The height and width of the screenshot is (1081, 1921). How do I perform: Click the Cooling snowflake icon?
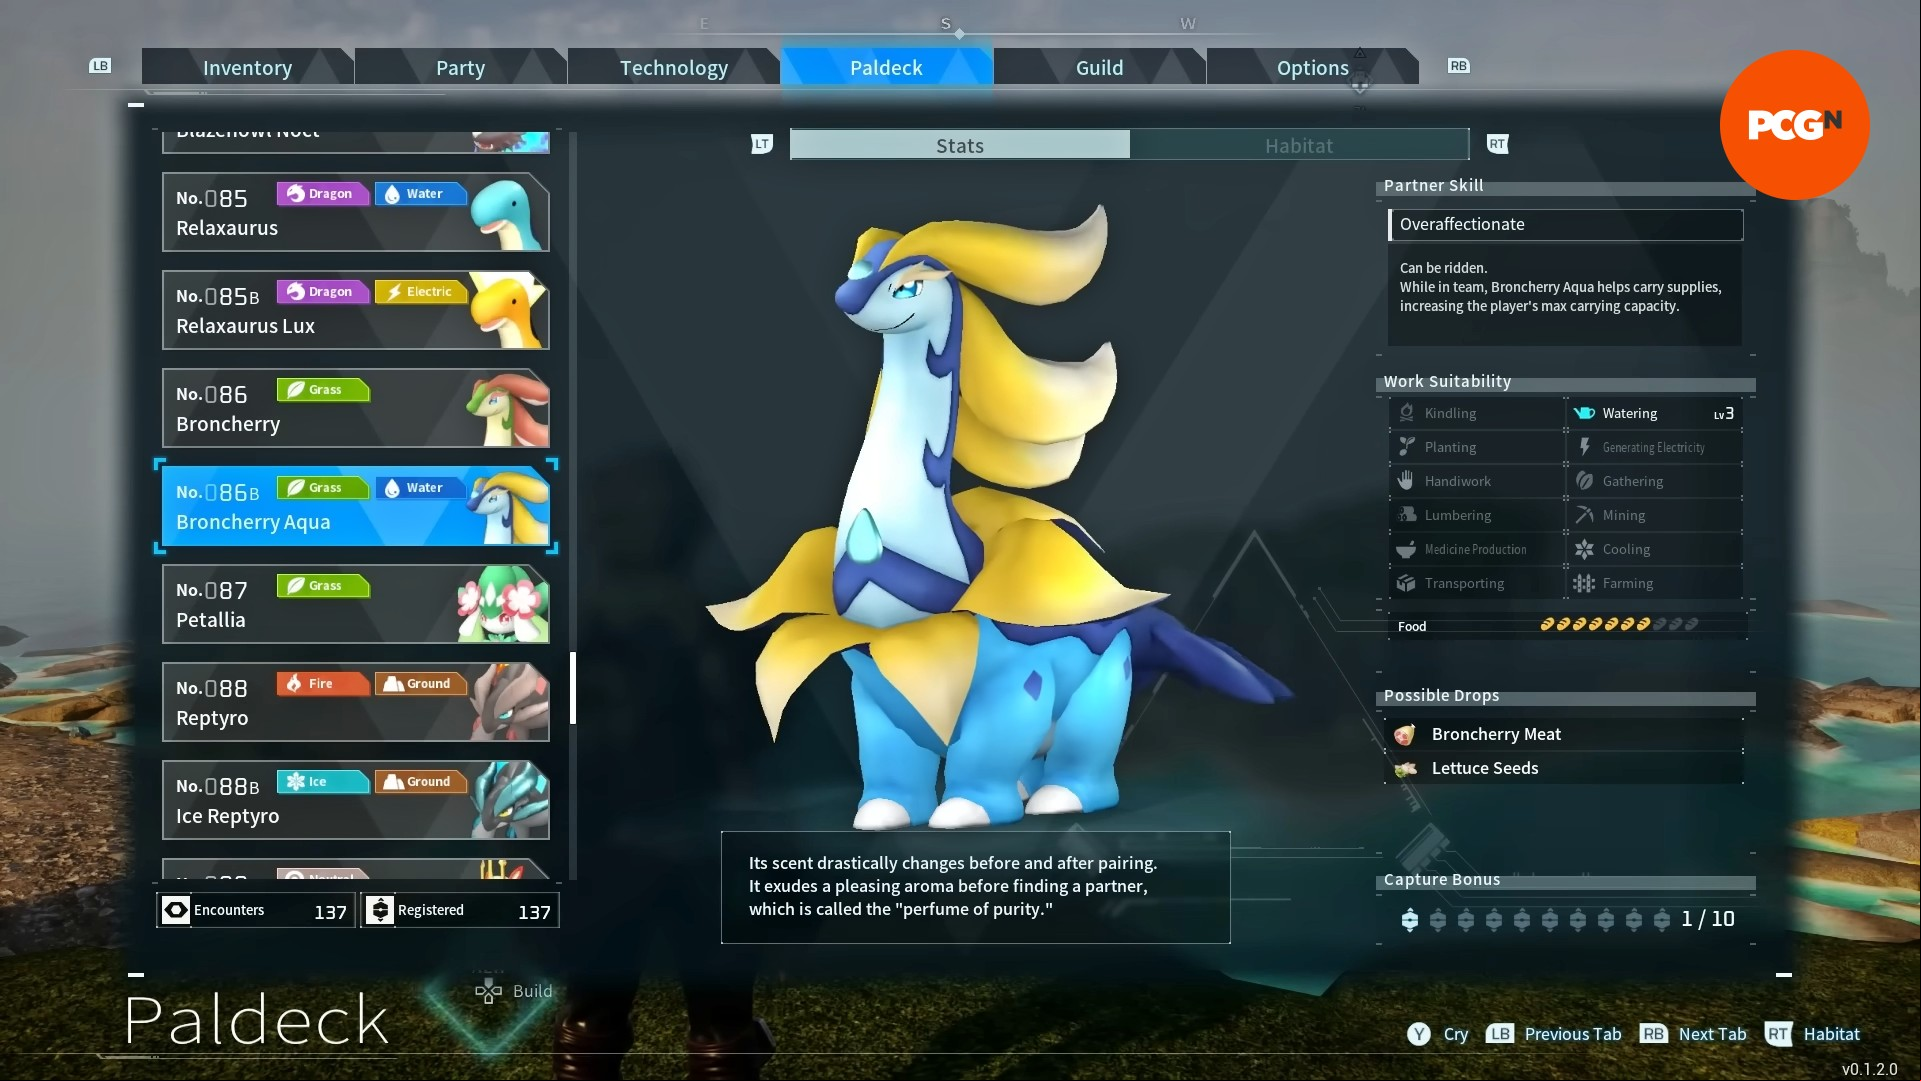[x=1584, y=549]
